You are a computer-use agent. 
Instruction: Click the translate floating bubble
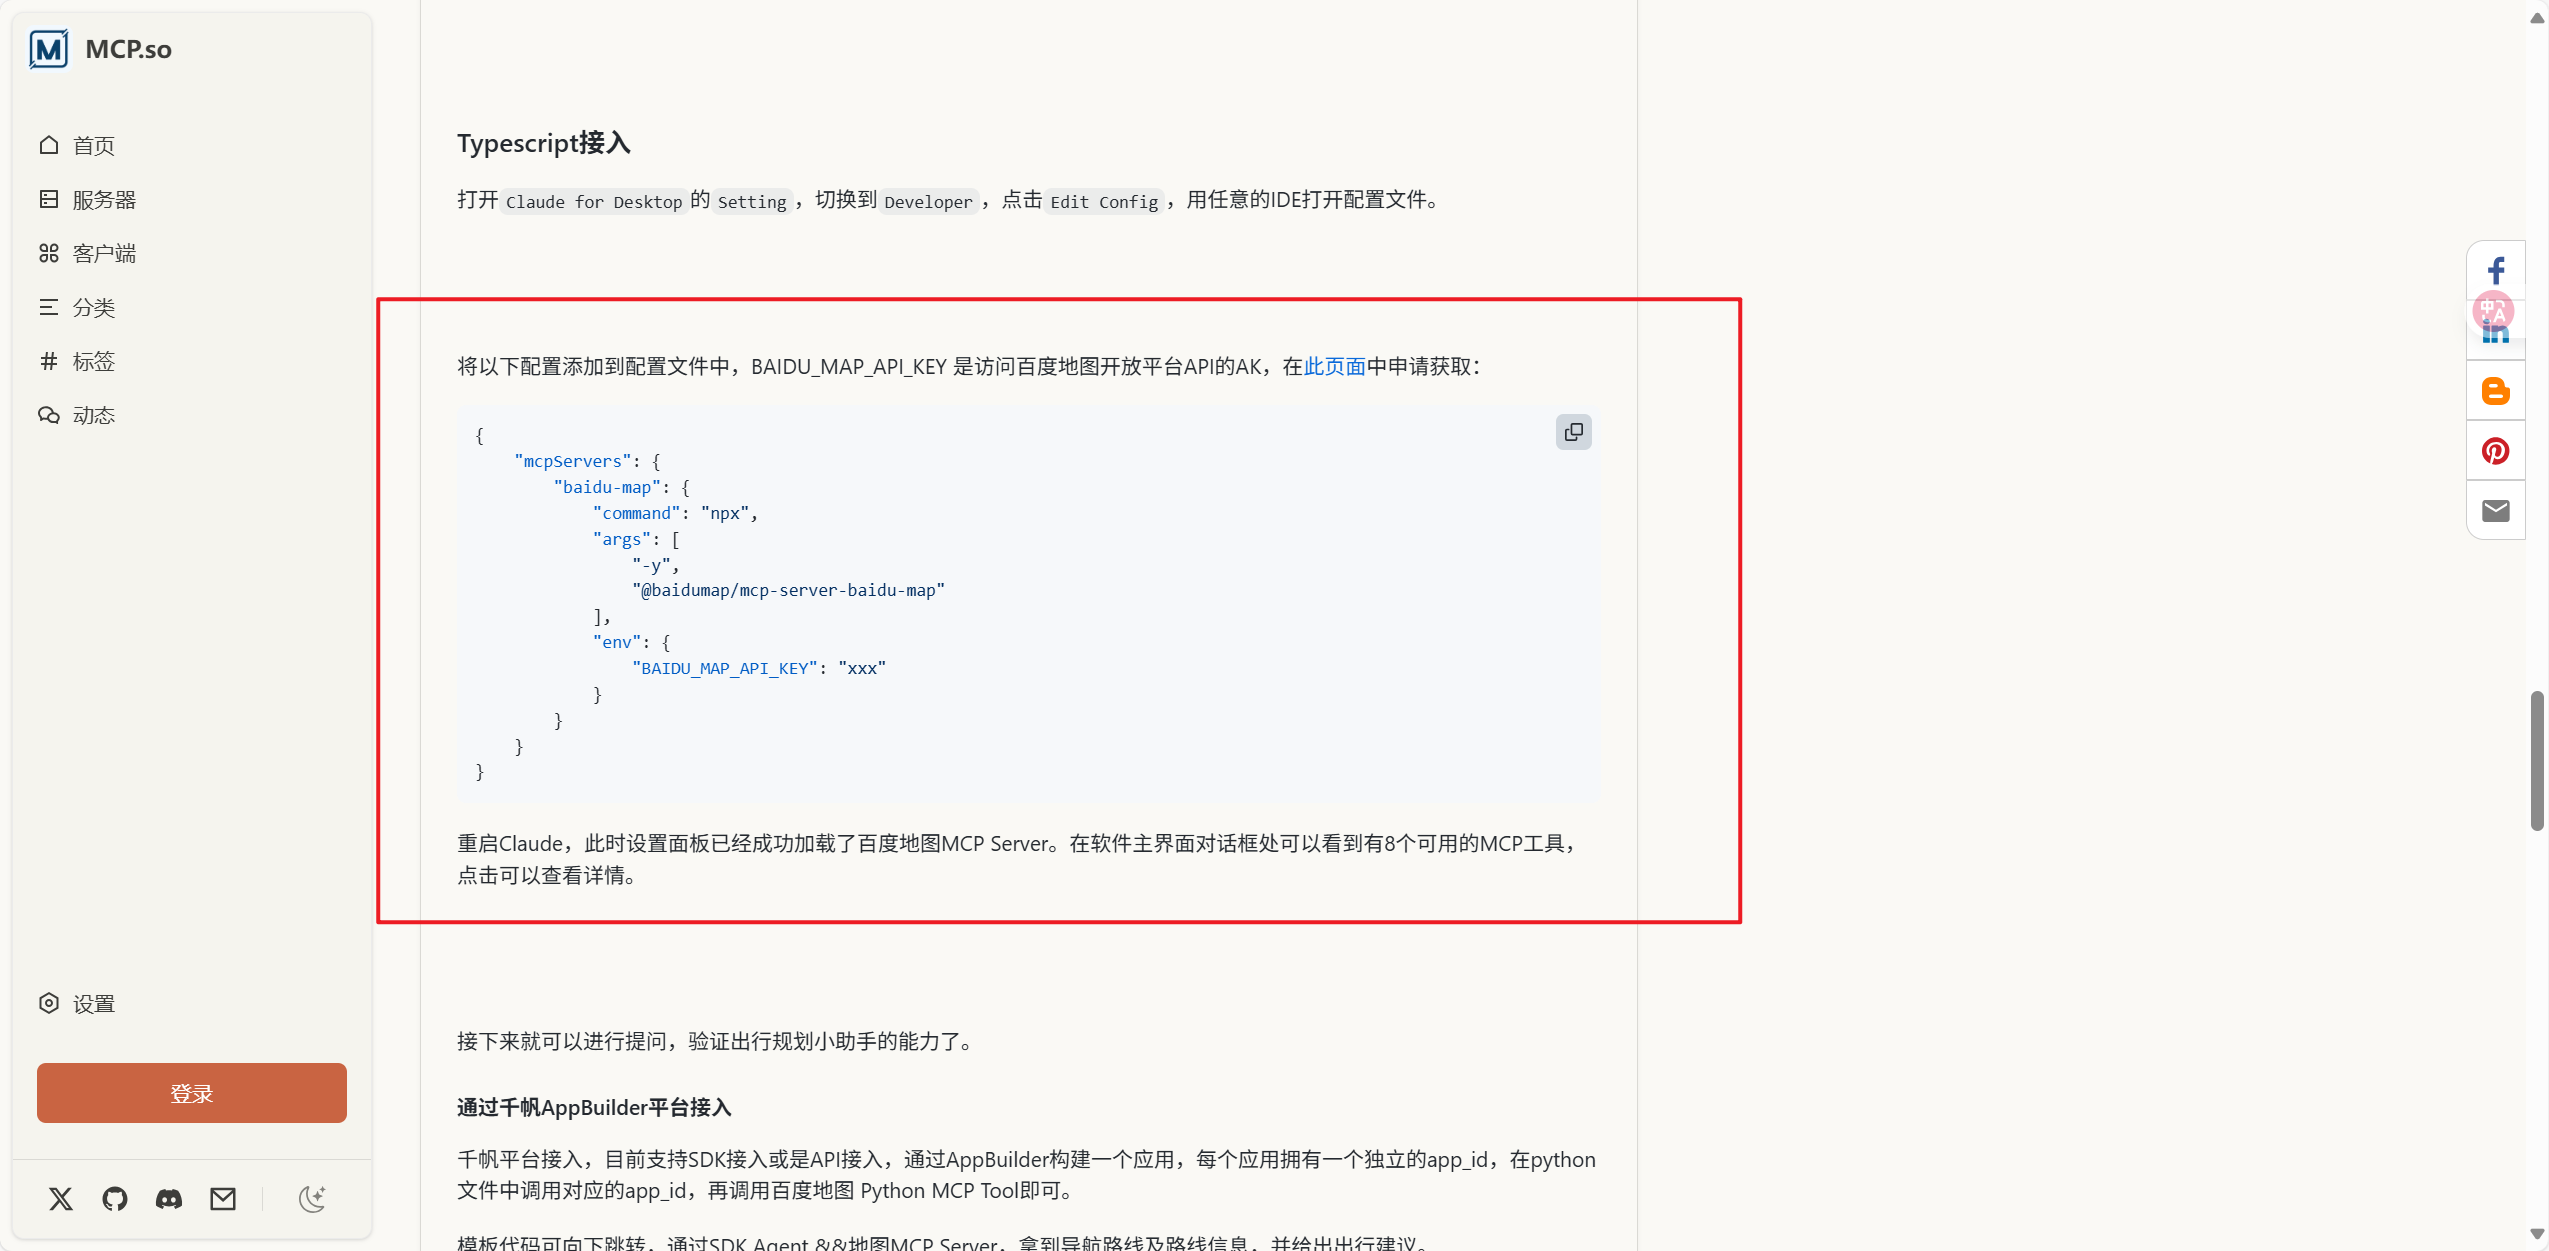(x=2493, y=311)
